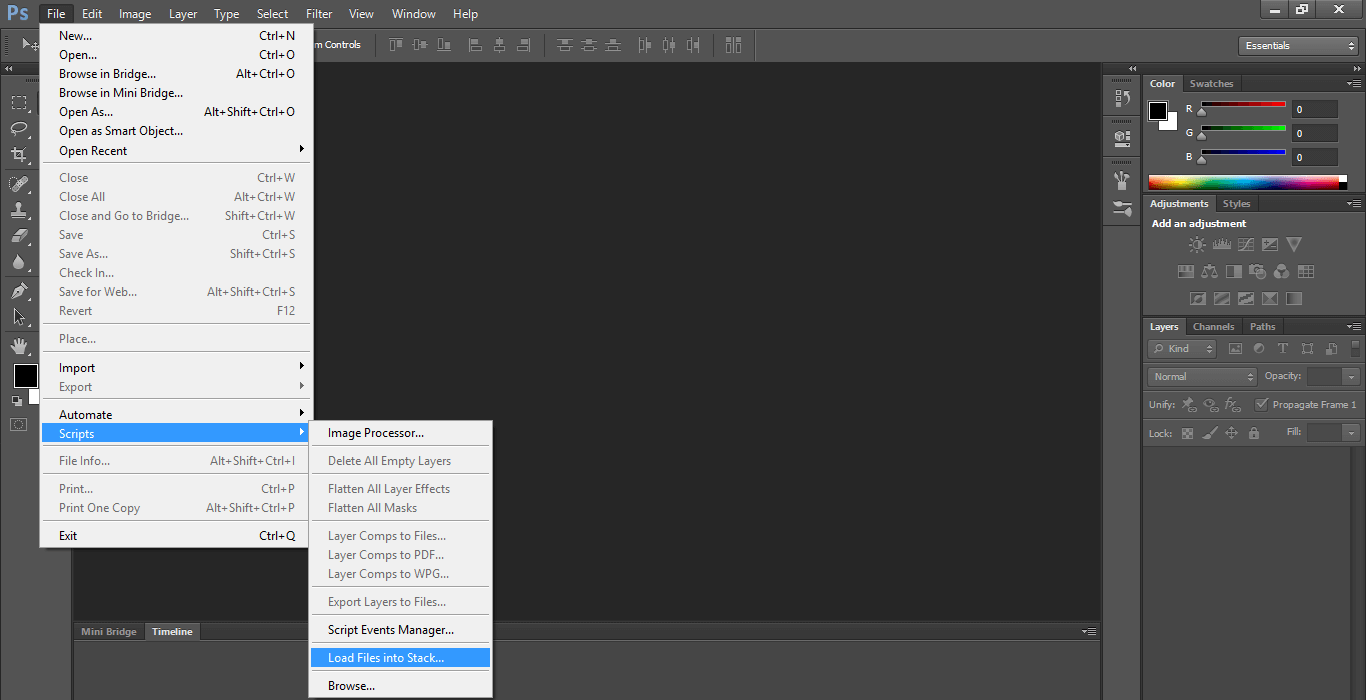Add a Levels adjustment
This screenshot has height=700, width=1366.
(x=1221, y=244)
